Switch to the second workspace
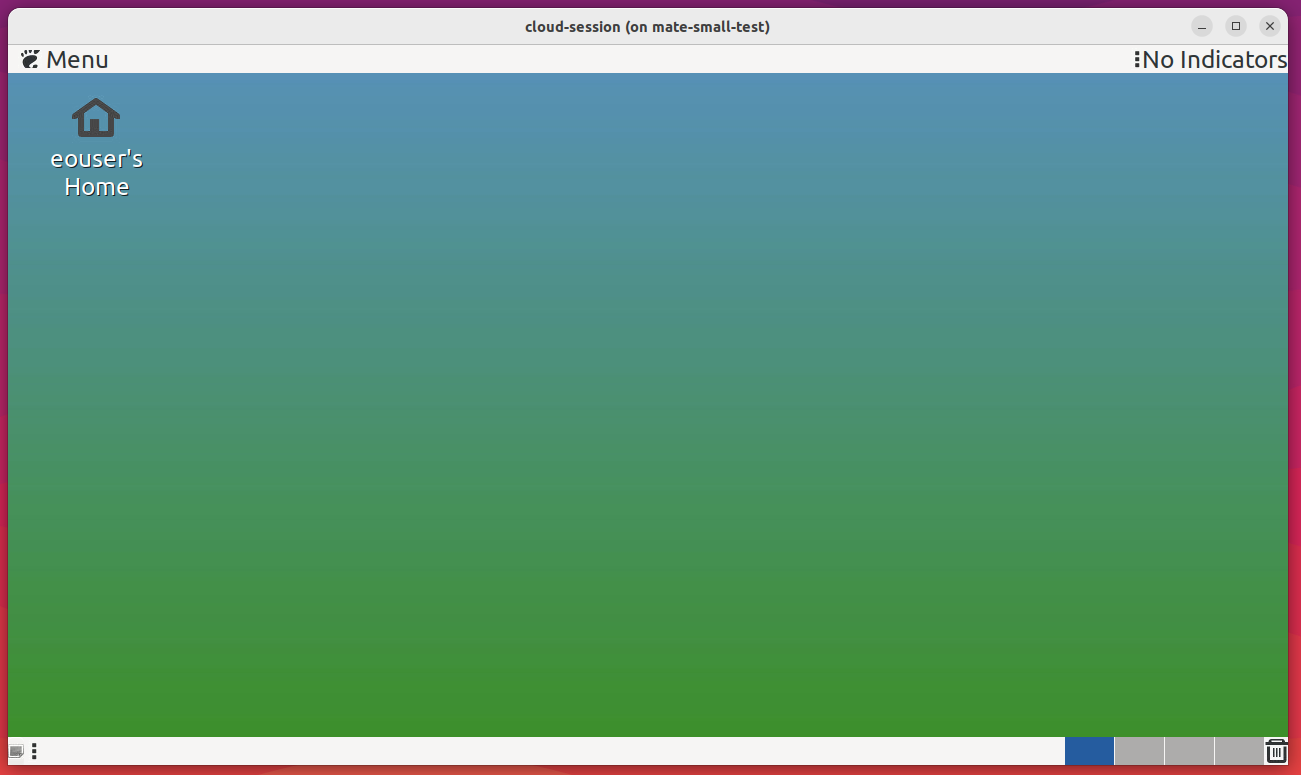 click(x=1140, y=751)
